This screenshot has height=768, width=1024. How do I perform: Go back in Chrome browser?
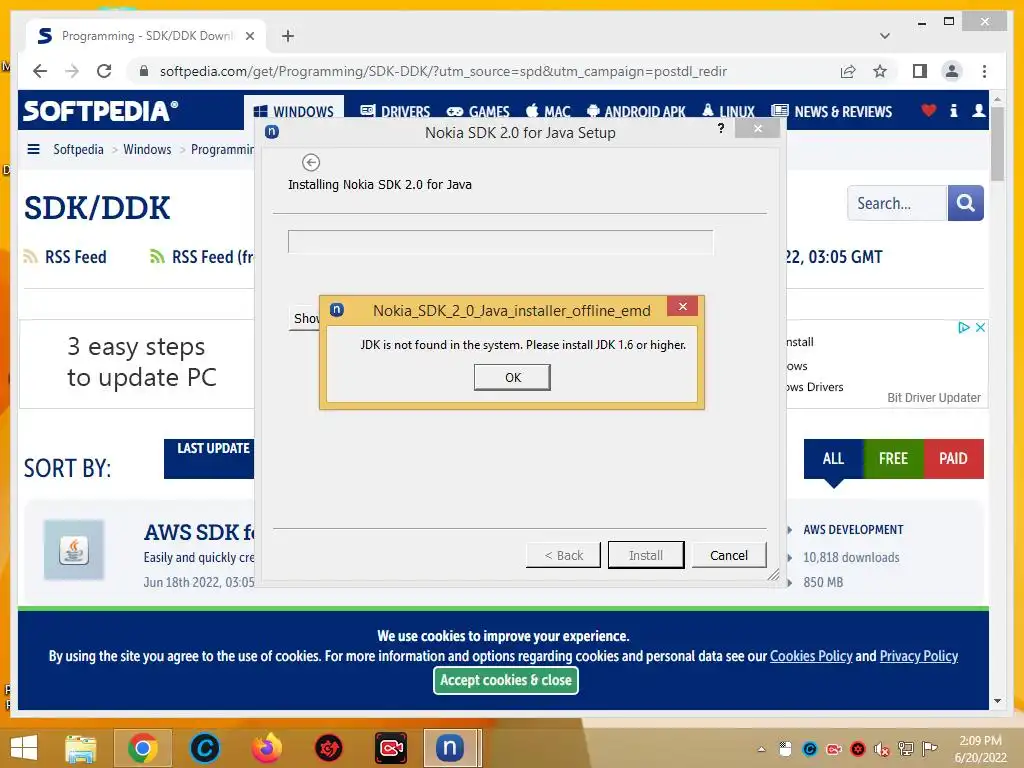(x=40, y=71)
